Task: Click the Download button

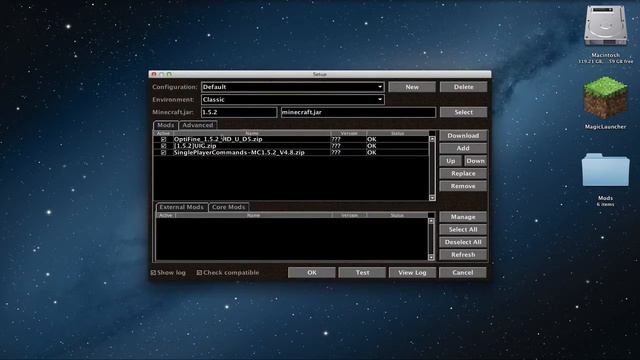Action: click(463, 136)
